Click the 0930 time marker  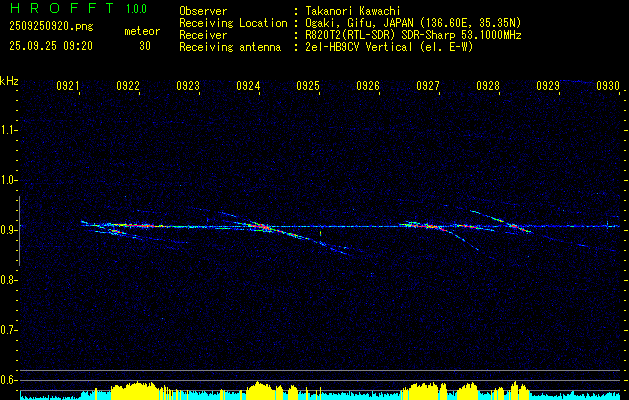[608, 85]
